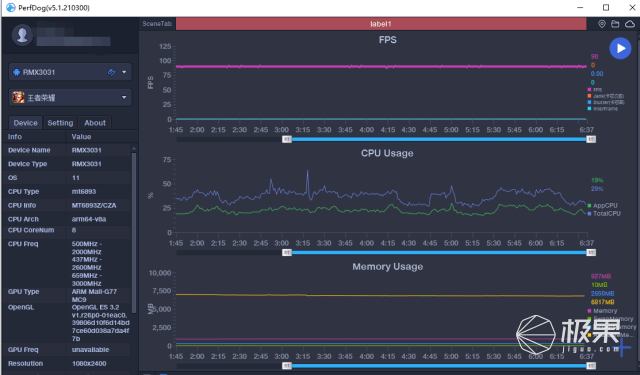The width and height of the screenshot is (640, 375).
Task: Click the PerfDog logo in title bar
Action: point(11,7)
